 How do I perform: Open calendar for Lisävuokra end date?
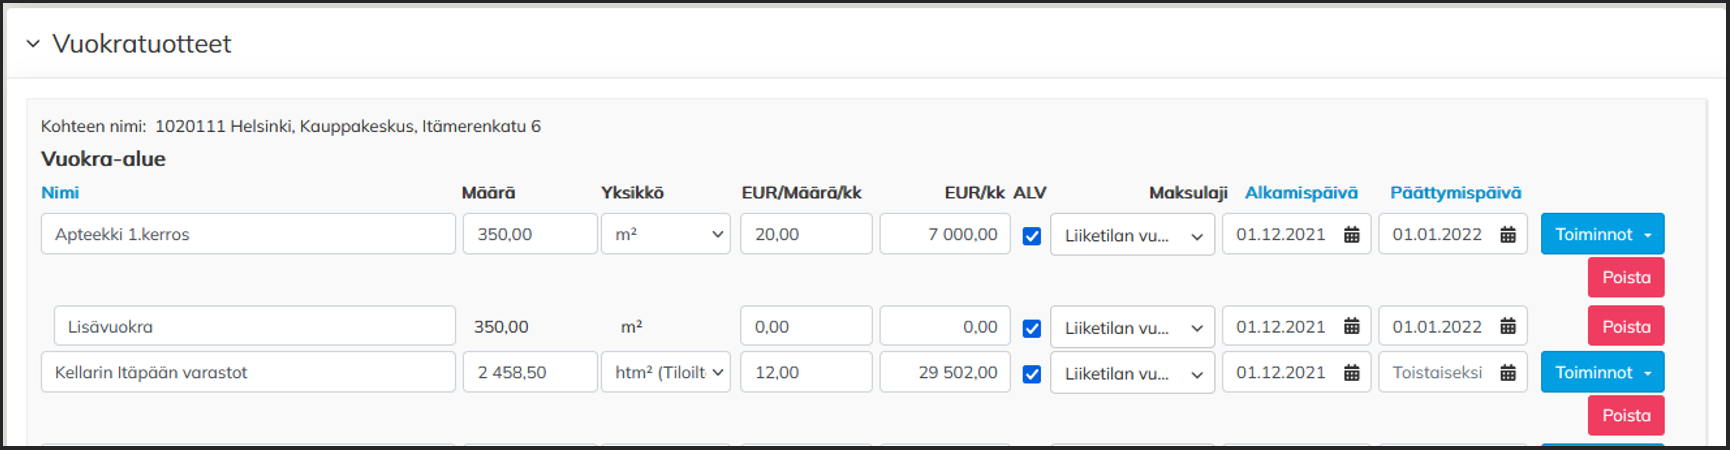tap(1508, 327)
